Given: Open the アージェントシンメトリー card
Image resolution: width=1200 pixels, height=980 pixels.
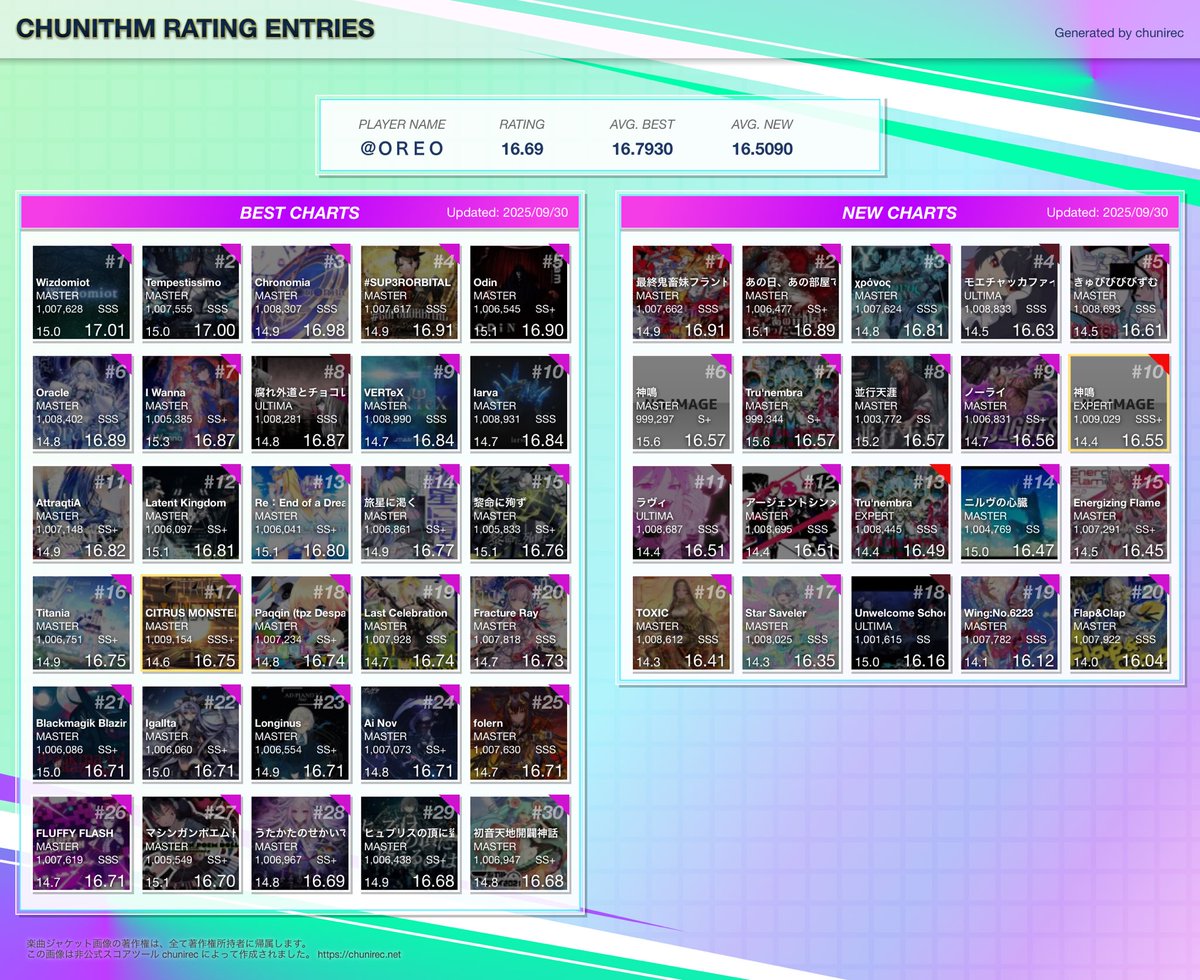Looking at the screenshot, I should pos(792,513).
